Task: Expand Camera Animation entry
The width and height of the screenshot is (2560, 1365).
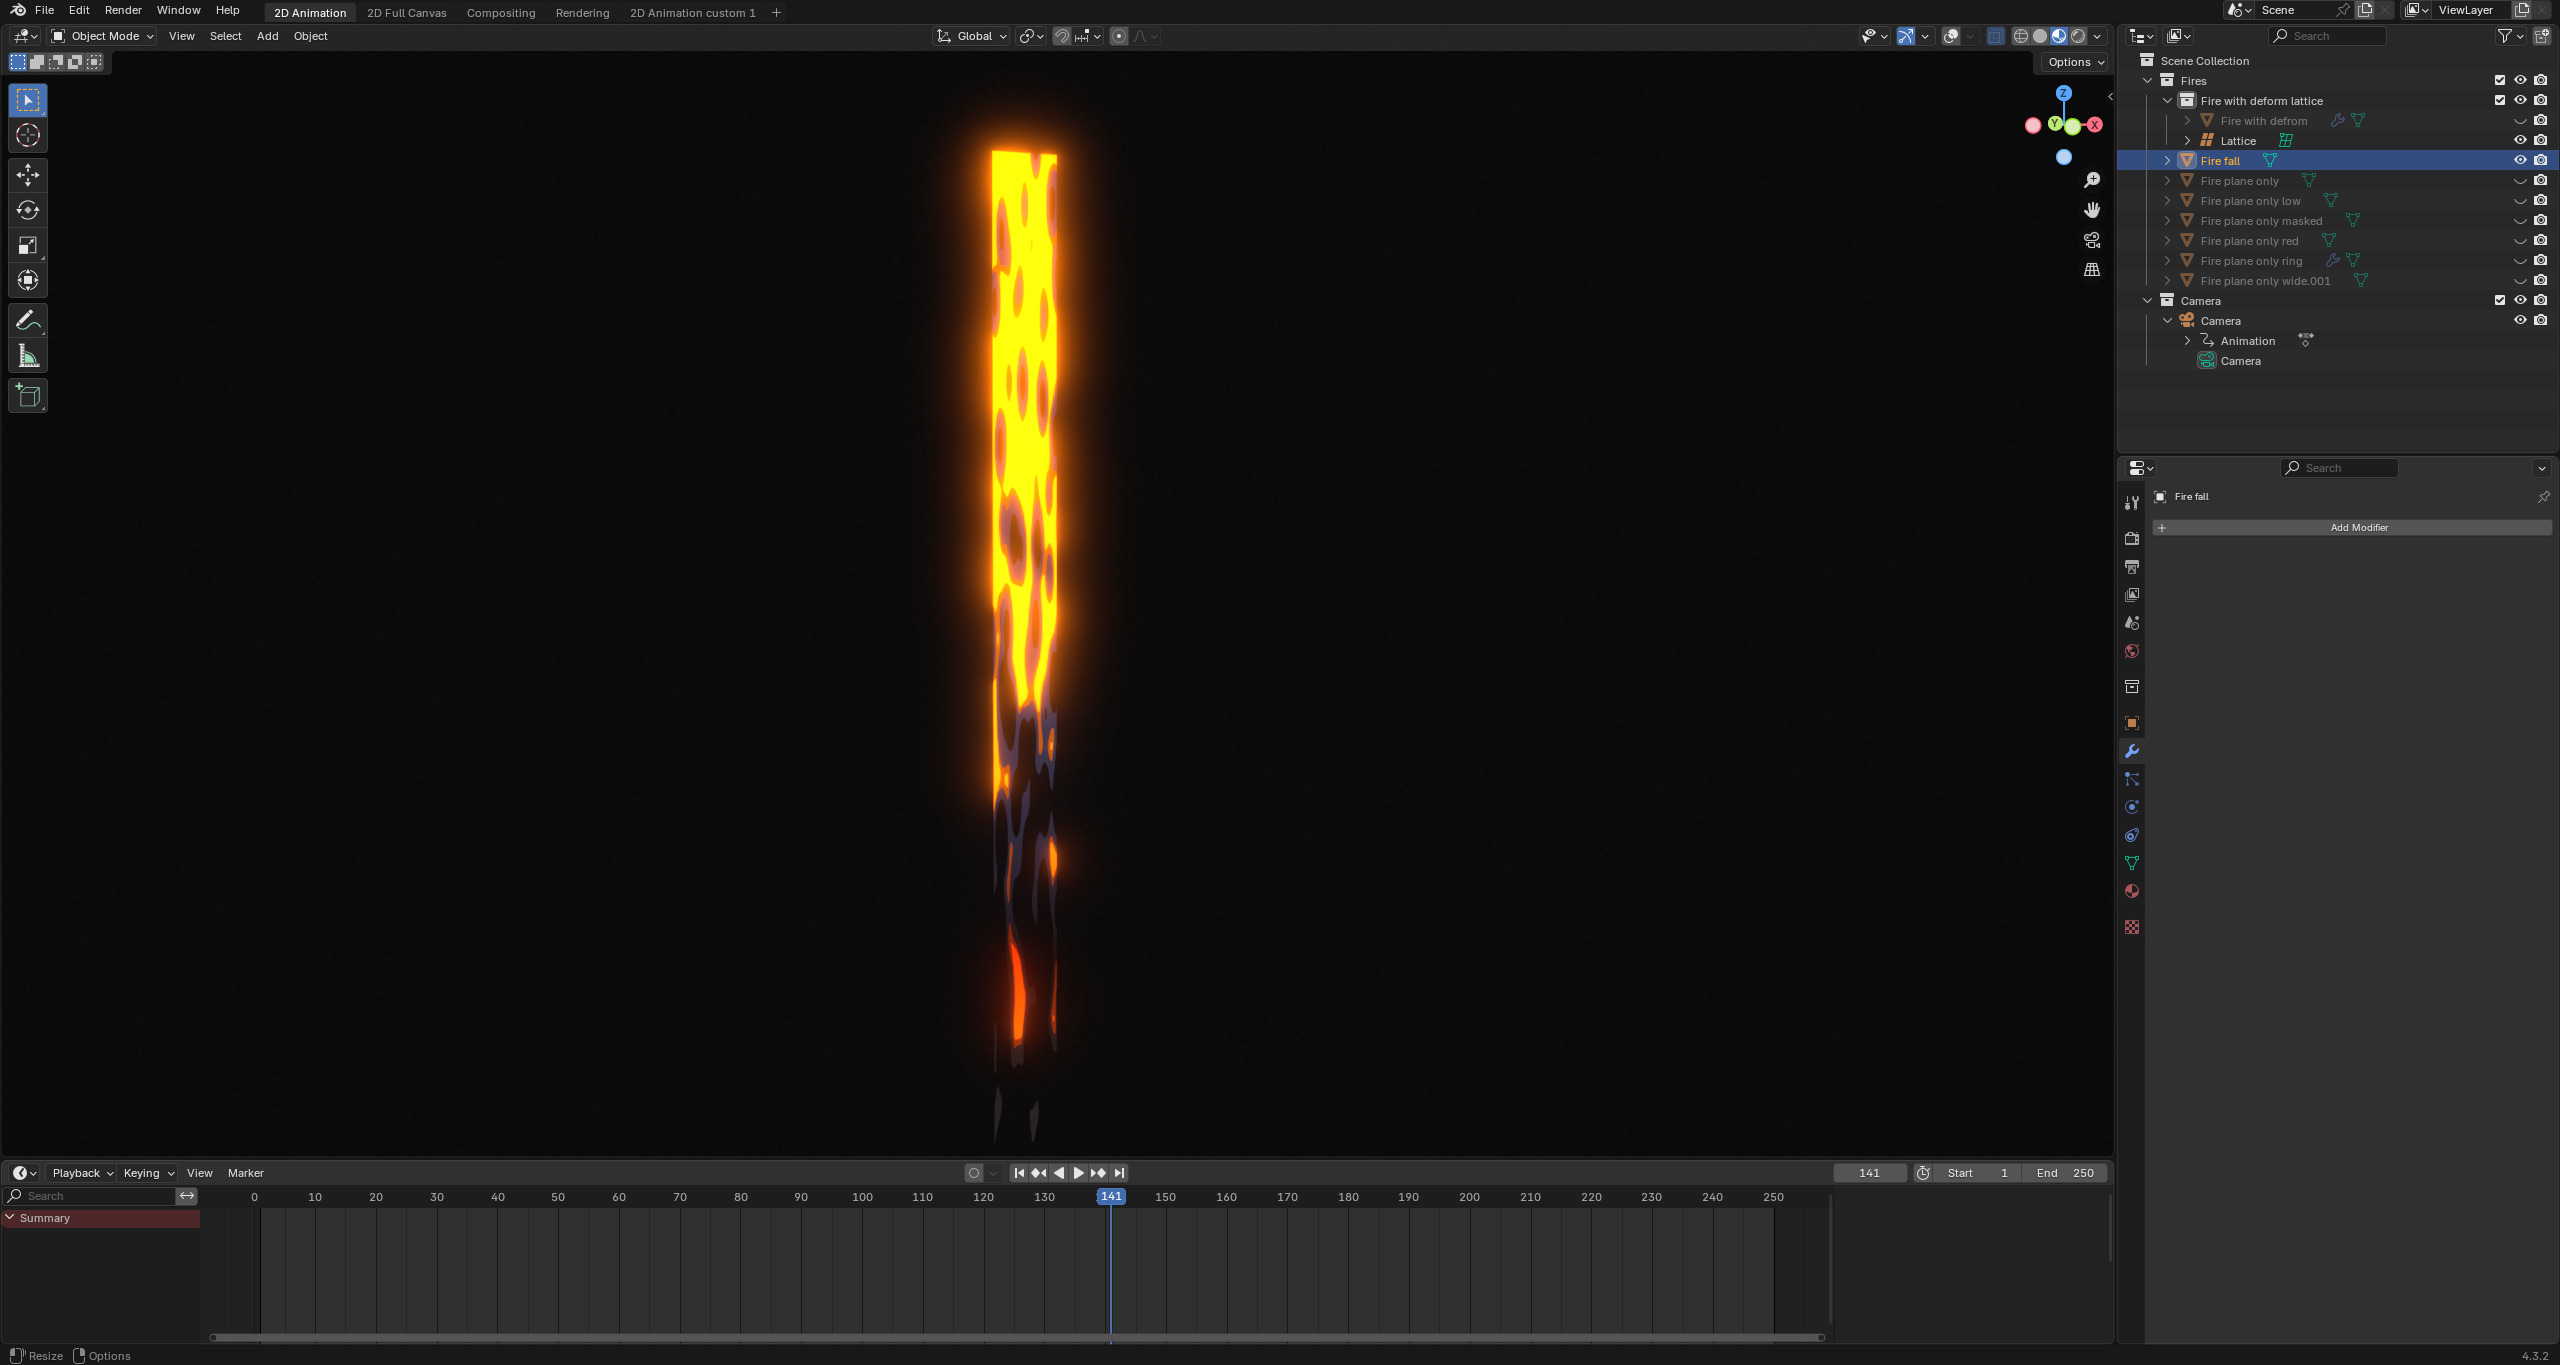Action: pos(2188,340)
